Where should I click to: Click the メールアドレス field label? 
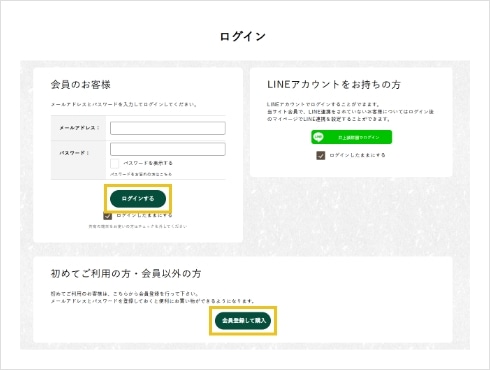pyautogui.click(x=79, y=128)
